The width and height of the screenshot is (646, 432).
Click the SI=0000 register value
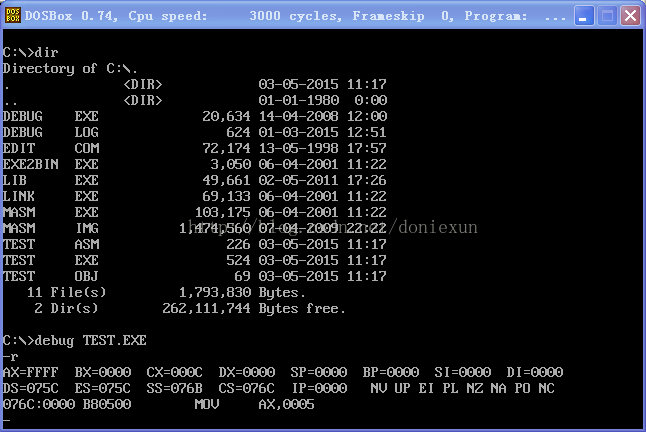(463, 373)
